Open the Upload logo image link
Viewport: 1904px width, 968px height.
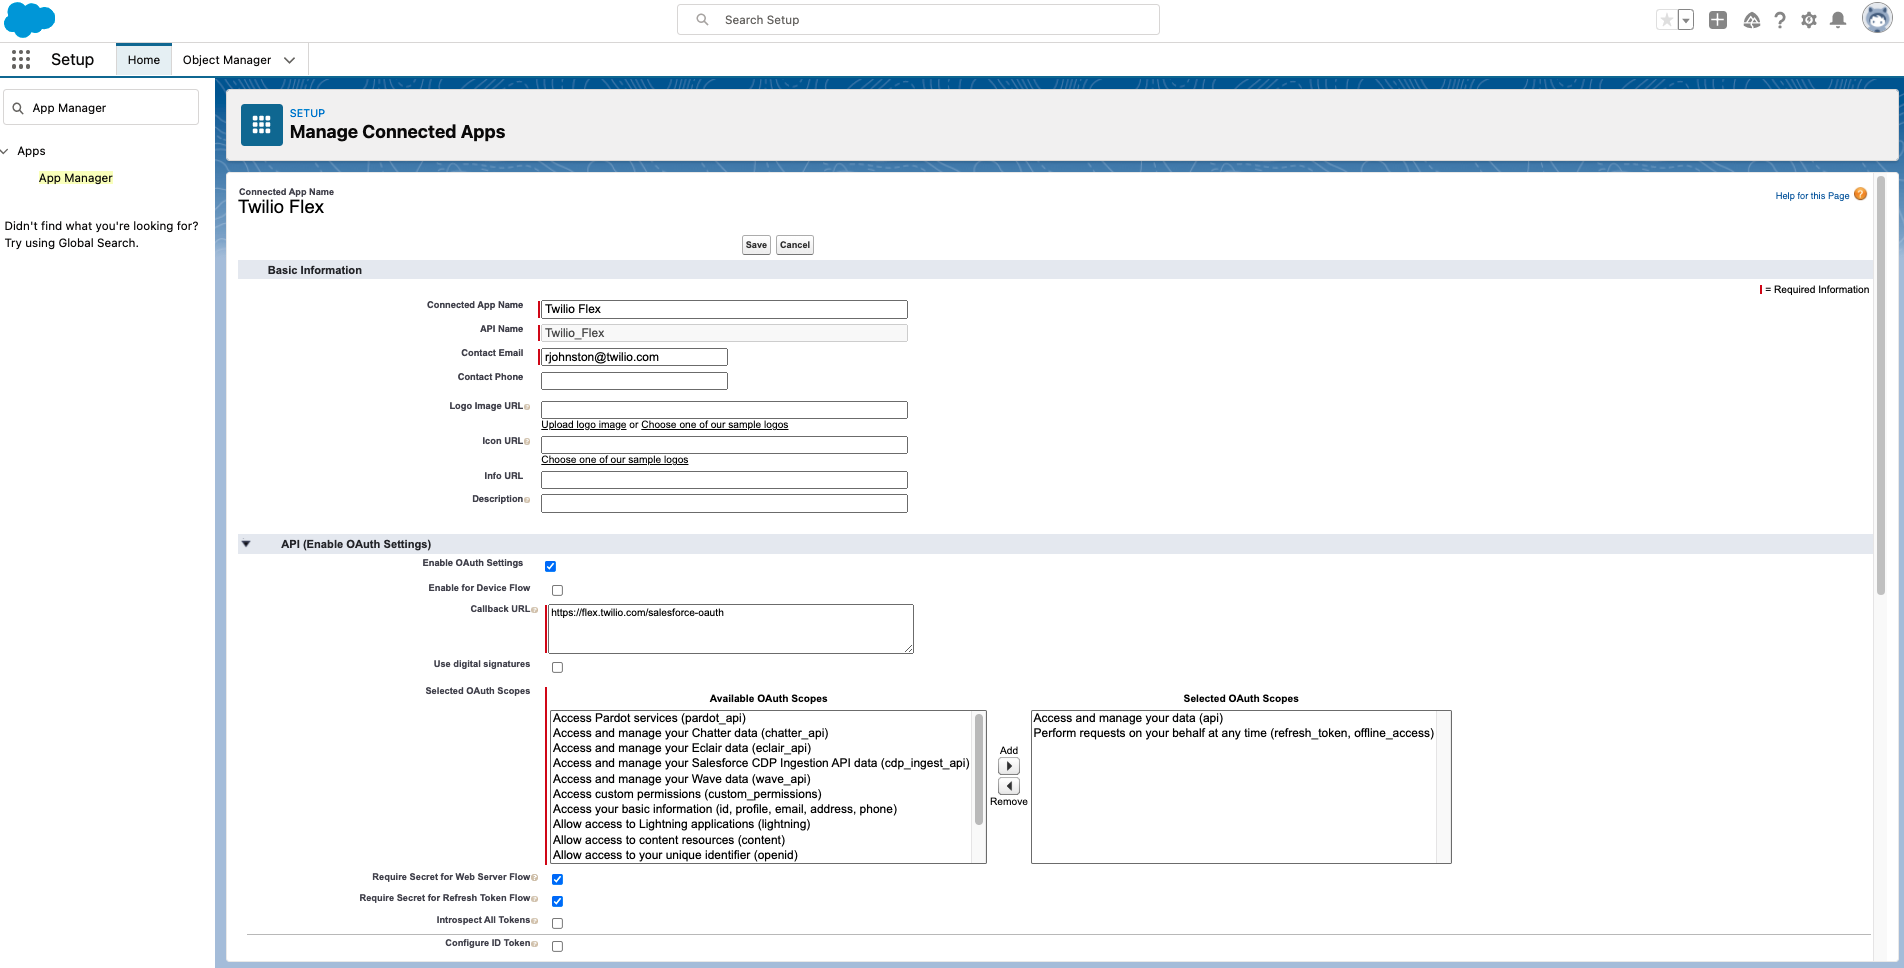coord(584,425)
